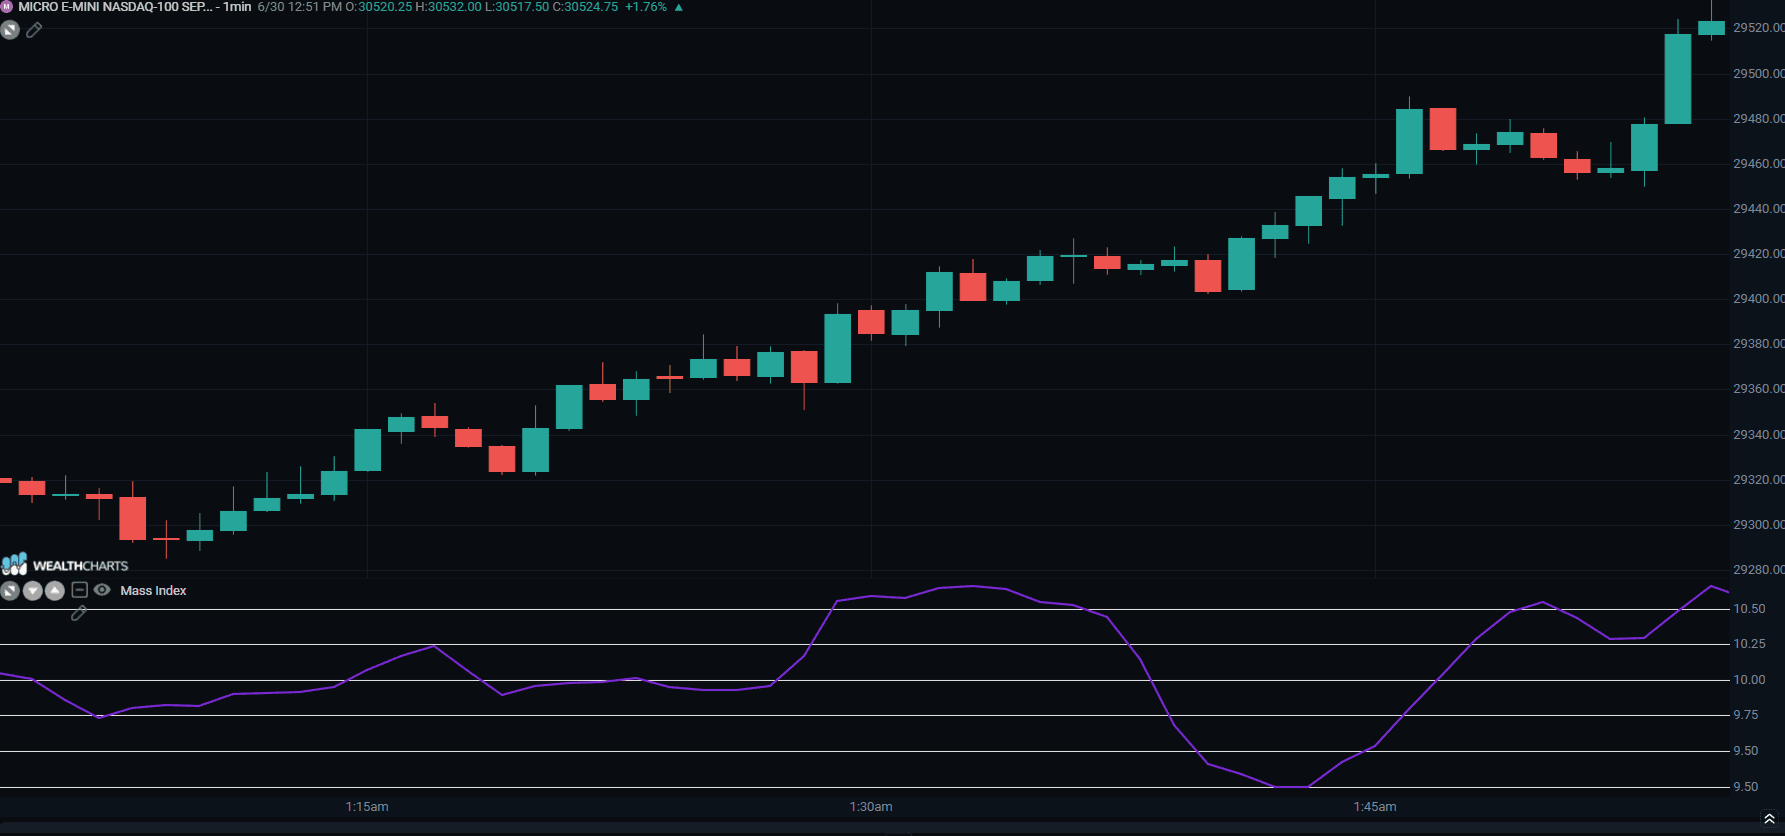1785x836 pixels.
Task: Click the WealthCharts logo
Action: tap(65, 564)
